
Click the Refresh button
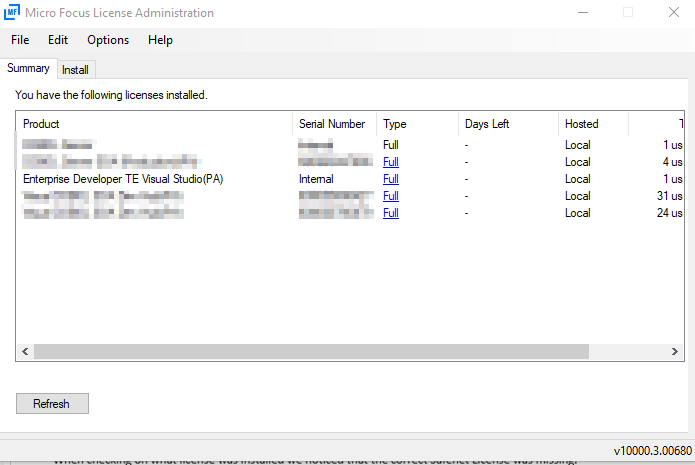(52, 403)
